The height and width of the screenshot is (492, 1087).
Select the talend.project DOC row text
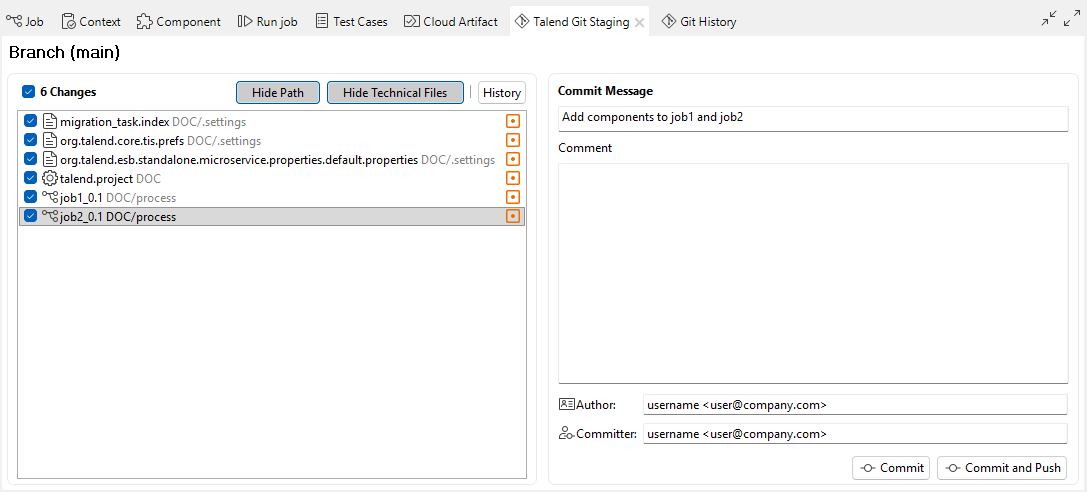point(111,178)
